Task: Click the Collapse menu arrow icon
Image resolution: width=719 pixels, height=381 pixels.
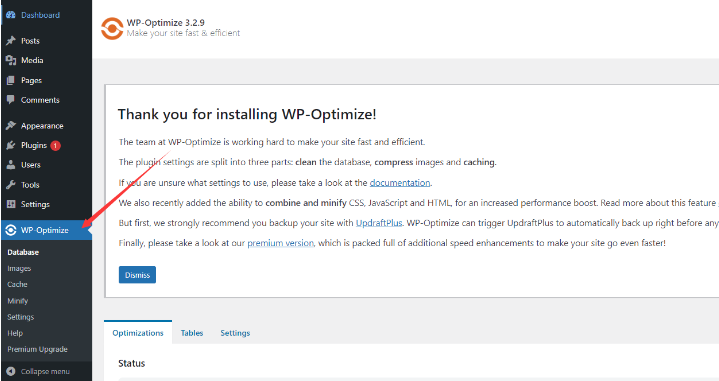Action: pyautogui.click(x=11, y=371)
